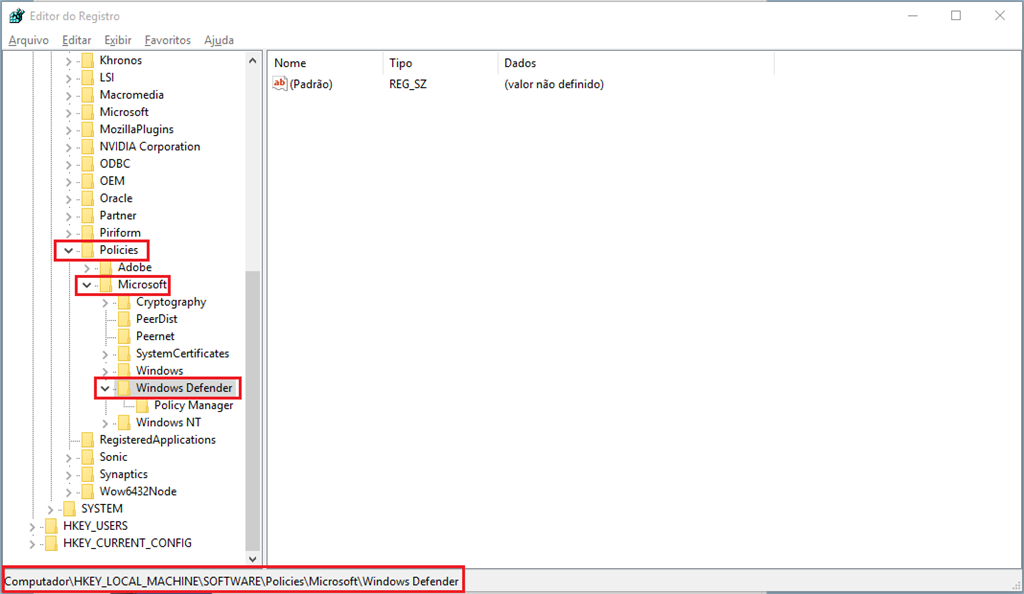Click the Registry Editor title bar icon
Viewport: 1024px width, 594px height.
coord(16,16)
